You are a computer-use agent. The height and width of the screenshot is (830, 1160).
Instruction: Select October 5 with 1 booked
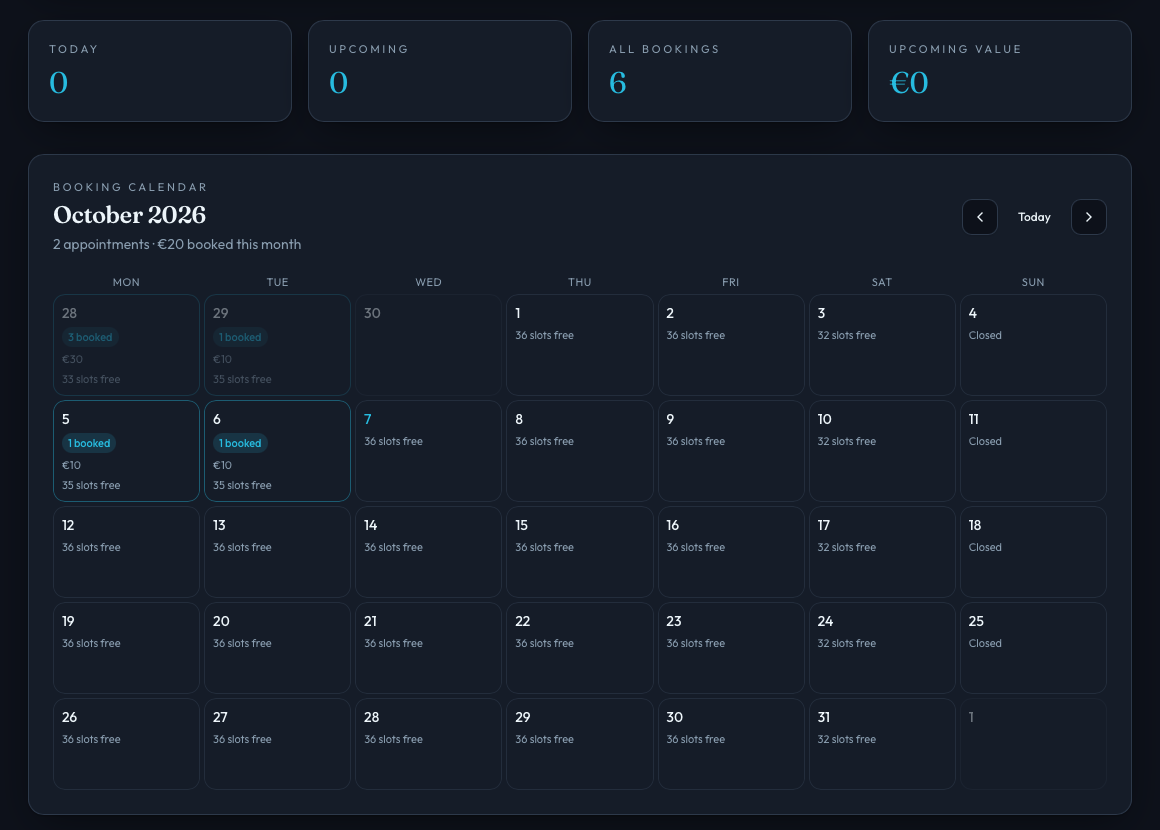127,451
